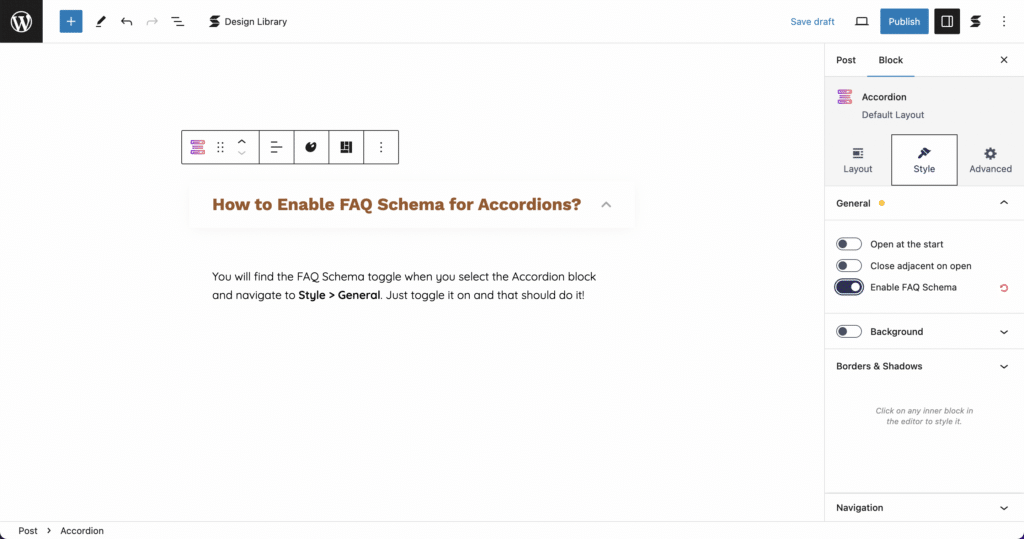
Task: Click the Accordion block type icon in toolbar
Action: point(197,147)
